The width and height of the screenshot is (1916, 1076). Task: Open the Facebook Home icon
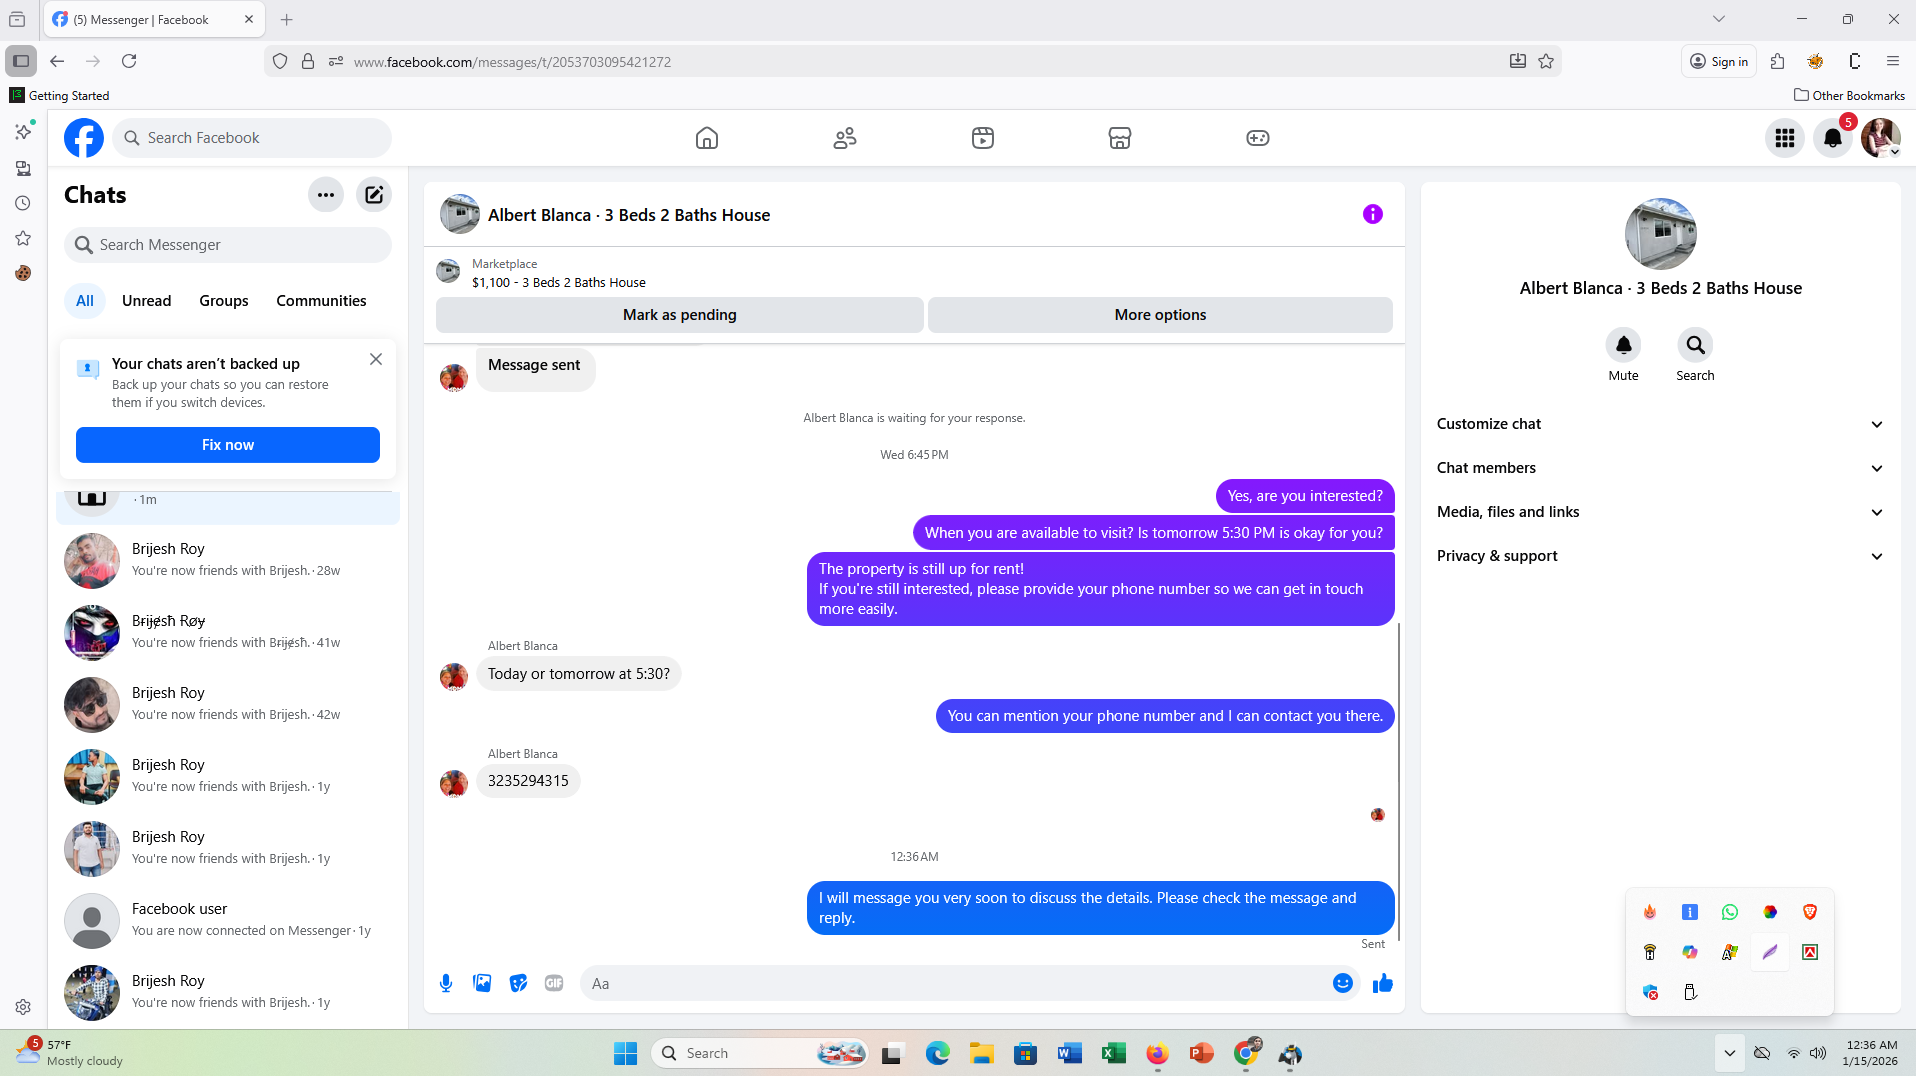707,138
